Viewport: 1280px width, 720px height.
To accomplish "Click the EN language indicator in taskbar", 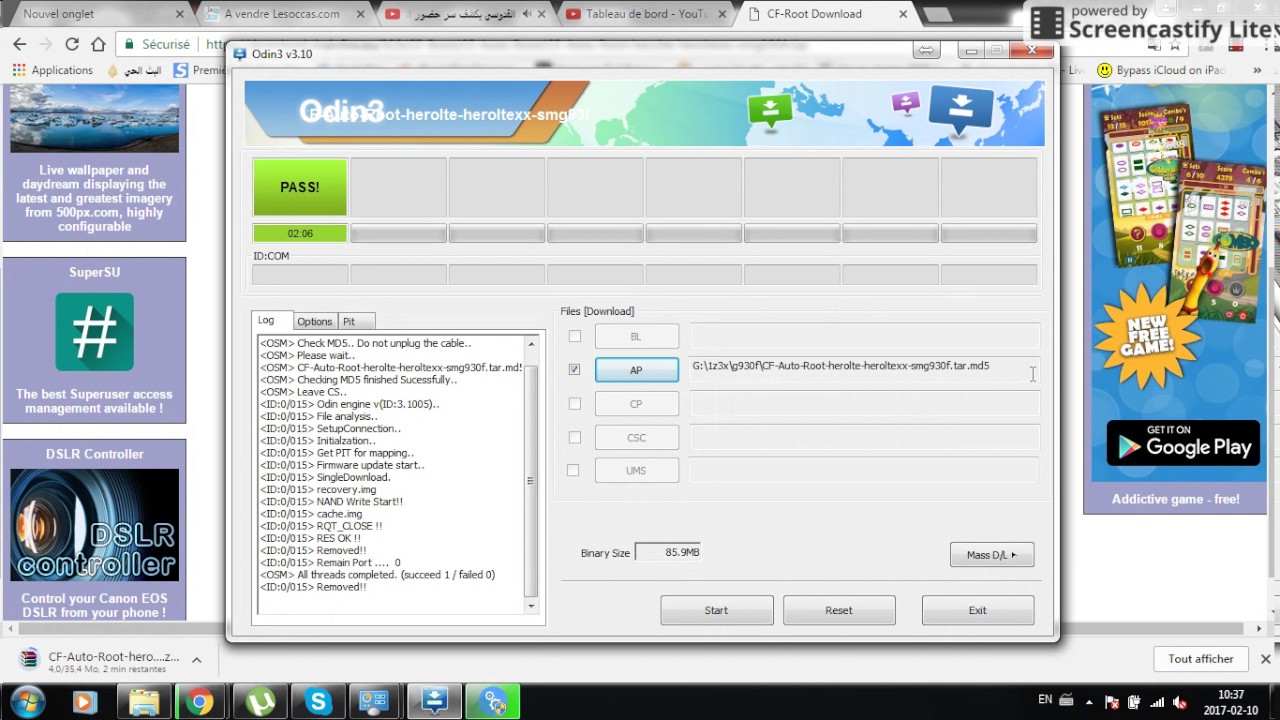I will tap(1045, 700).
